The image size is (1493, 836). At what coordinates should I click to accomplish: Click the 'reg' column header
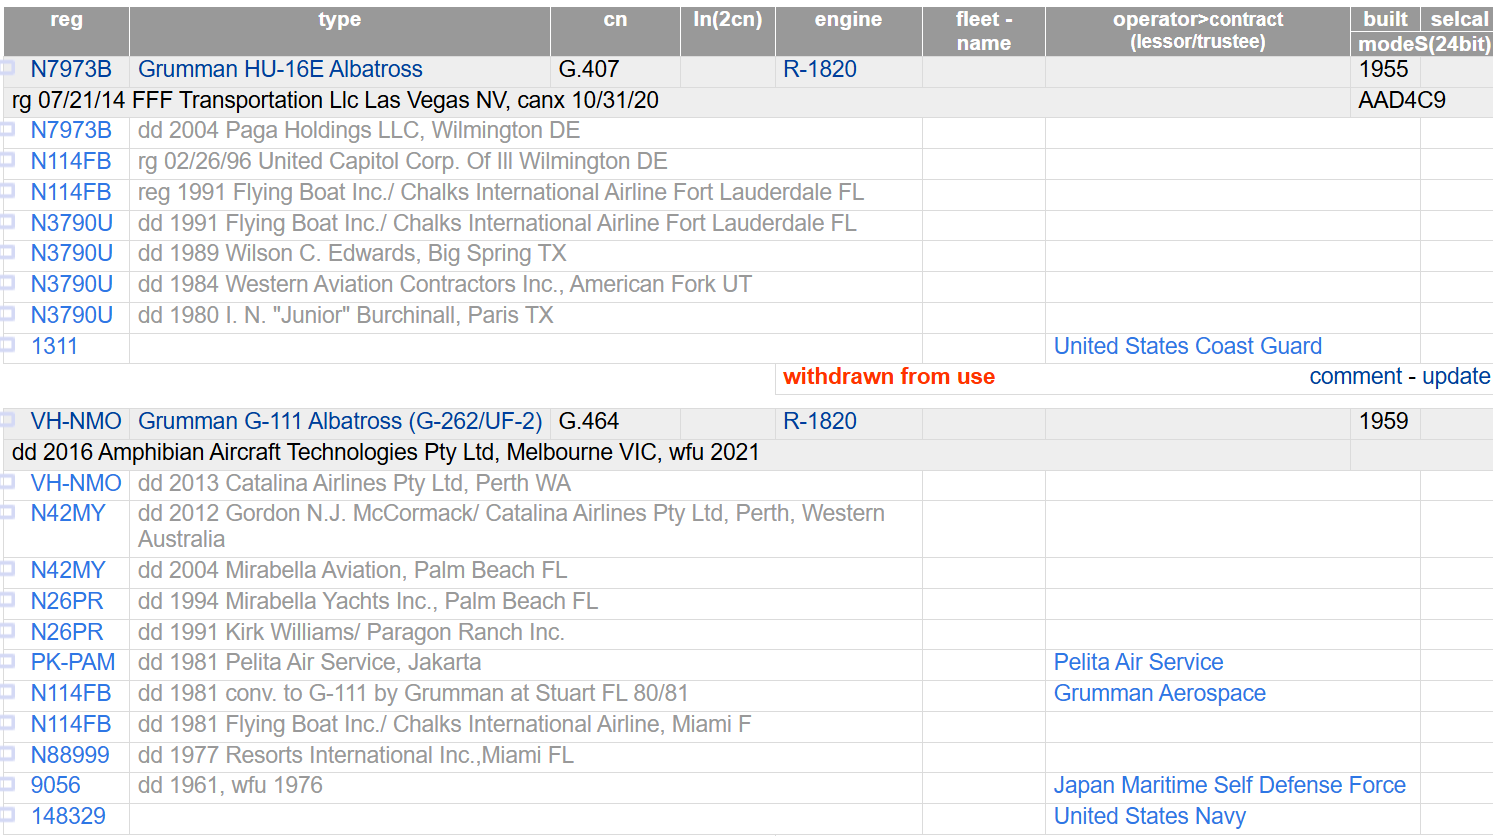[66, 20]
